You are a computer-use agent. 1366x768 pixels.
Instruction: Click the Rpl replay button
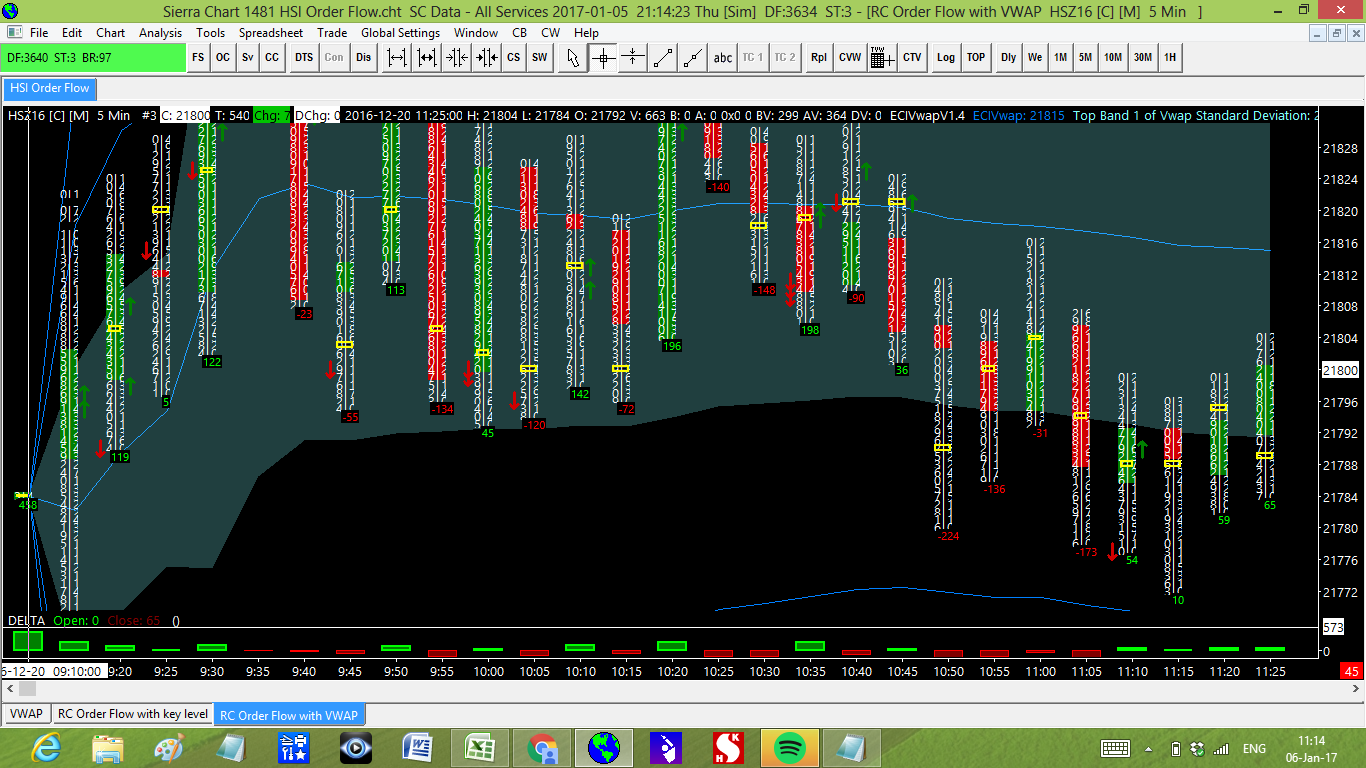[819, 58]
